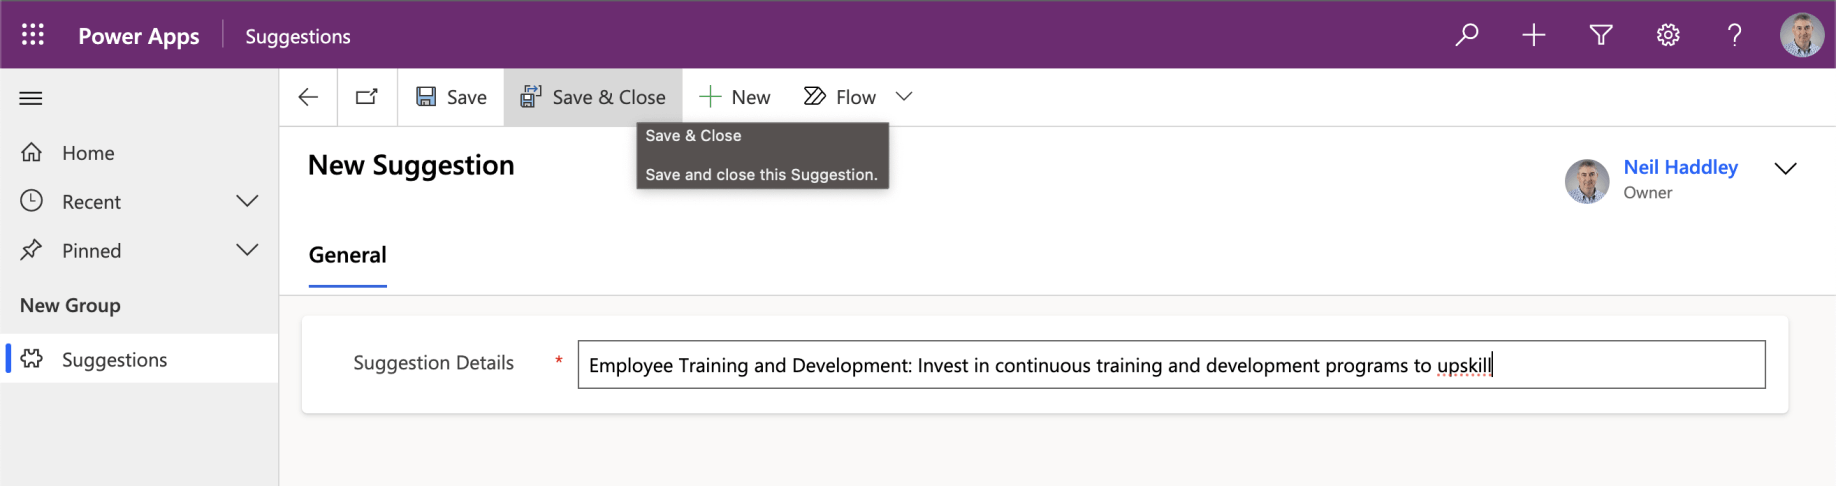Open record in a new window icon

coord(367,97)
